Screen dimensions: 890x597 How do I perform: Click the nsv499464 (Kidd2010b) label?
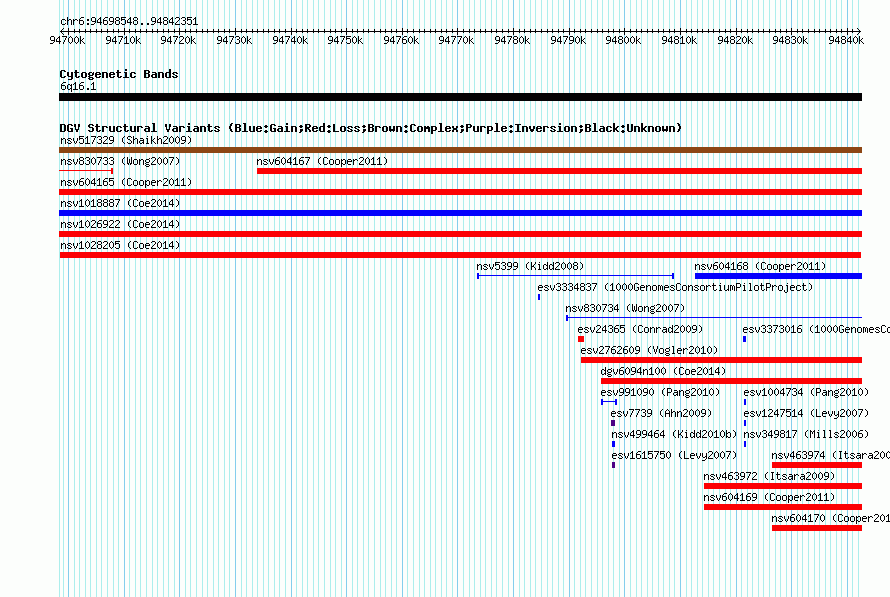pyautogui.click(x=674, y=434)
